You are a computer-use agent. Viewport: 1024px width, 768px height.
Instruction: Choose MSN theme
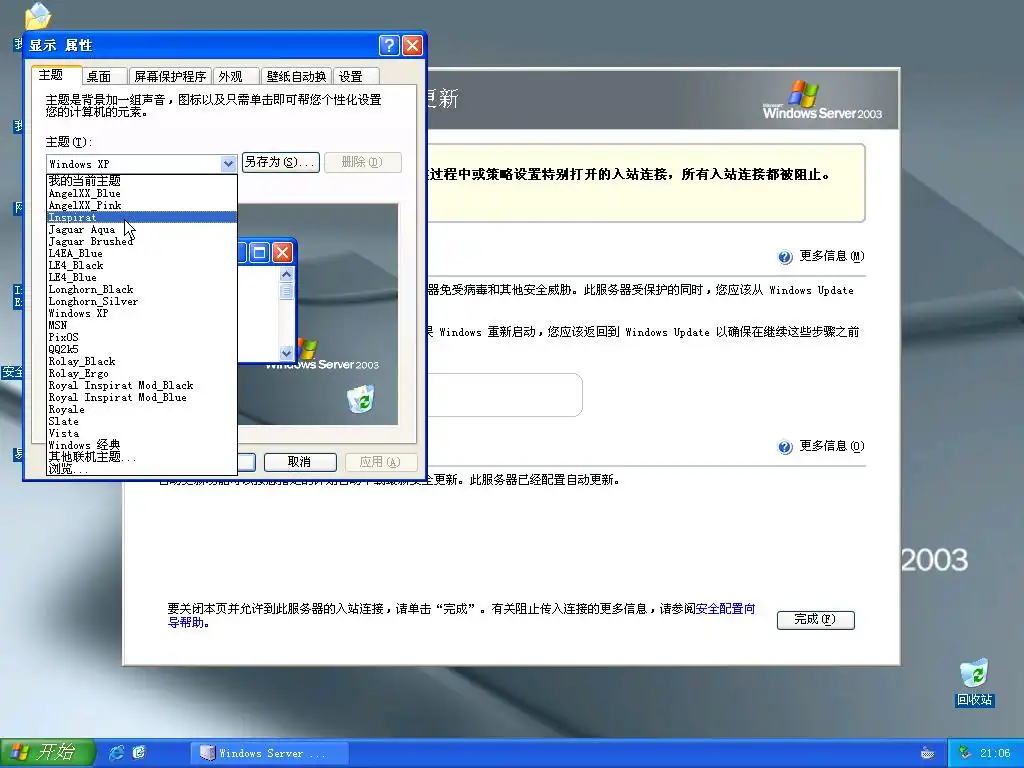click(142, 325)
